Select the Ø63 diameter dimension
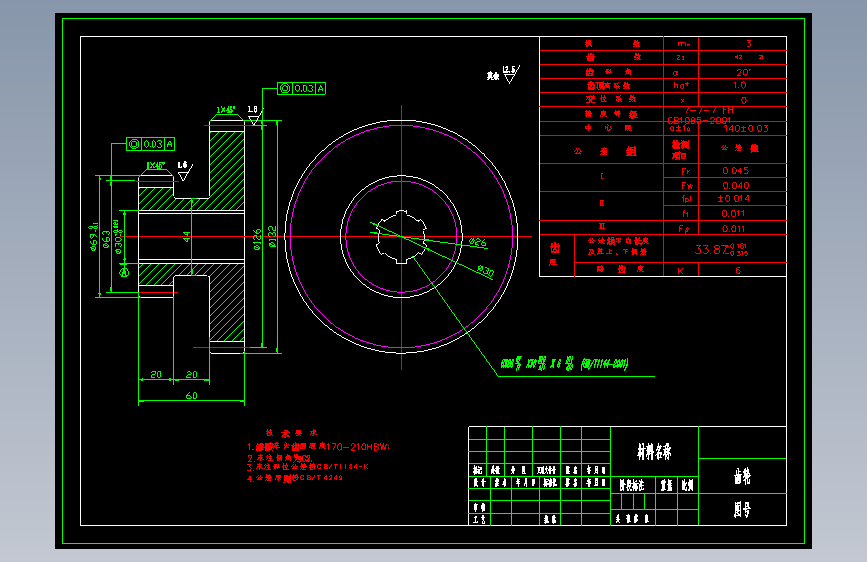Screen dimensions: 867x562 (106, 239)
